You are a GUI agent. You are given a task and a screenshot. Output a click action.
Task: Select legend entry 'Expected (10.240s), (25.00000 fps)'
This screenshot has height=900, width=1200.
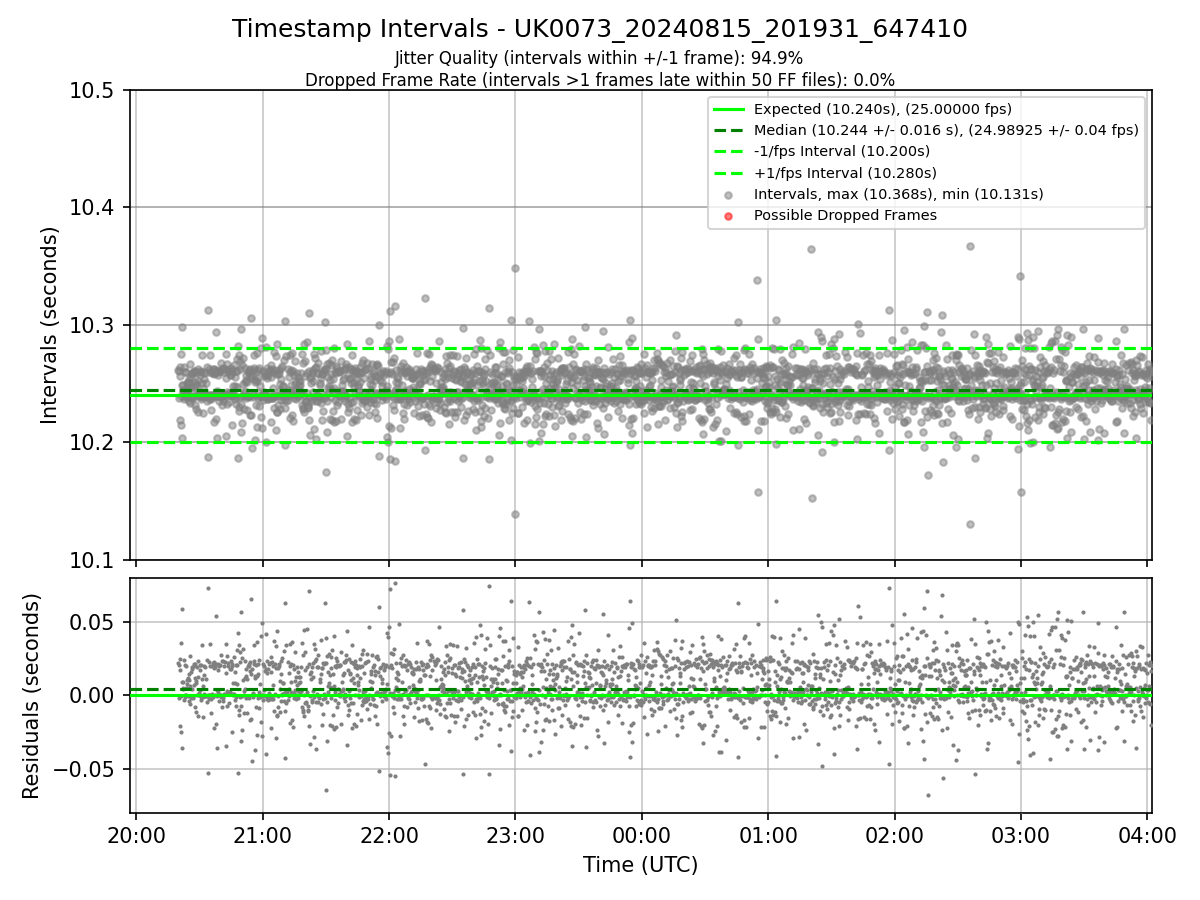click(x=883, y=109)
